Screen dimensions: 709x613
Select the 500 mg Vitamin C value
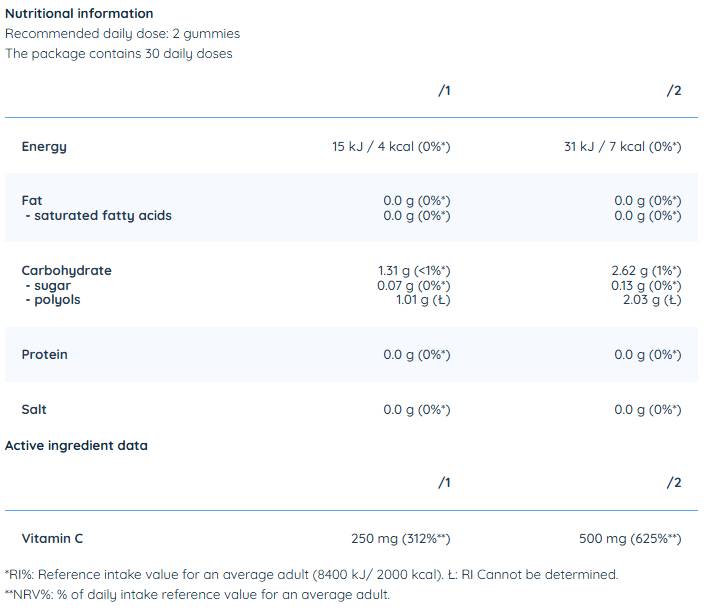pos(630,539)
